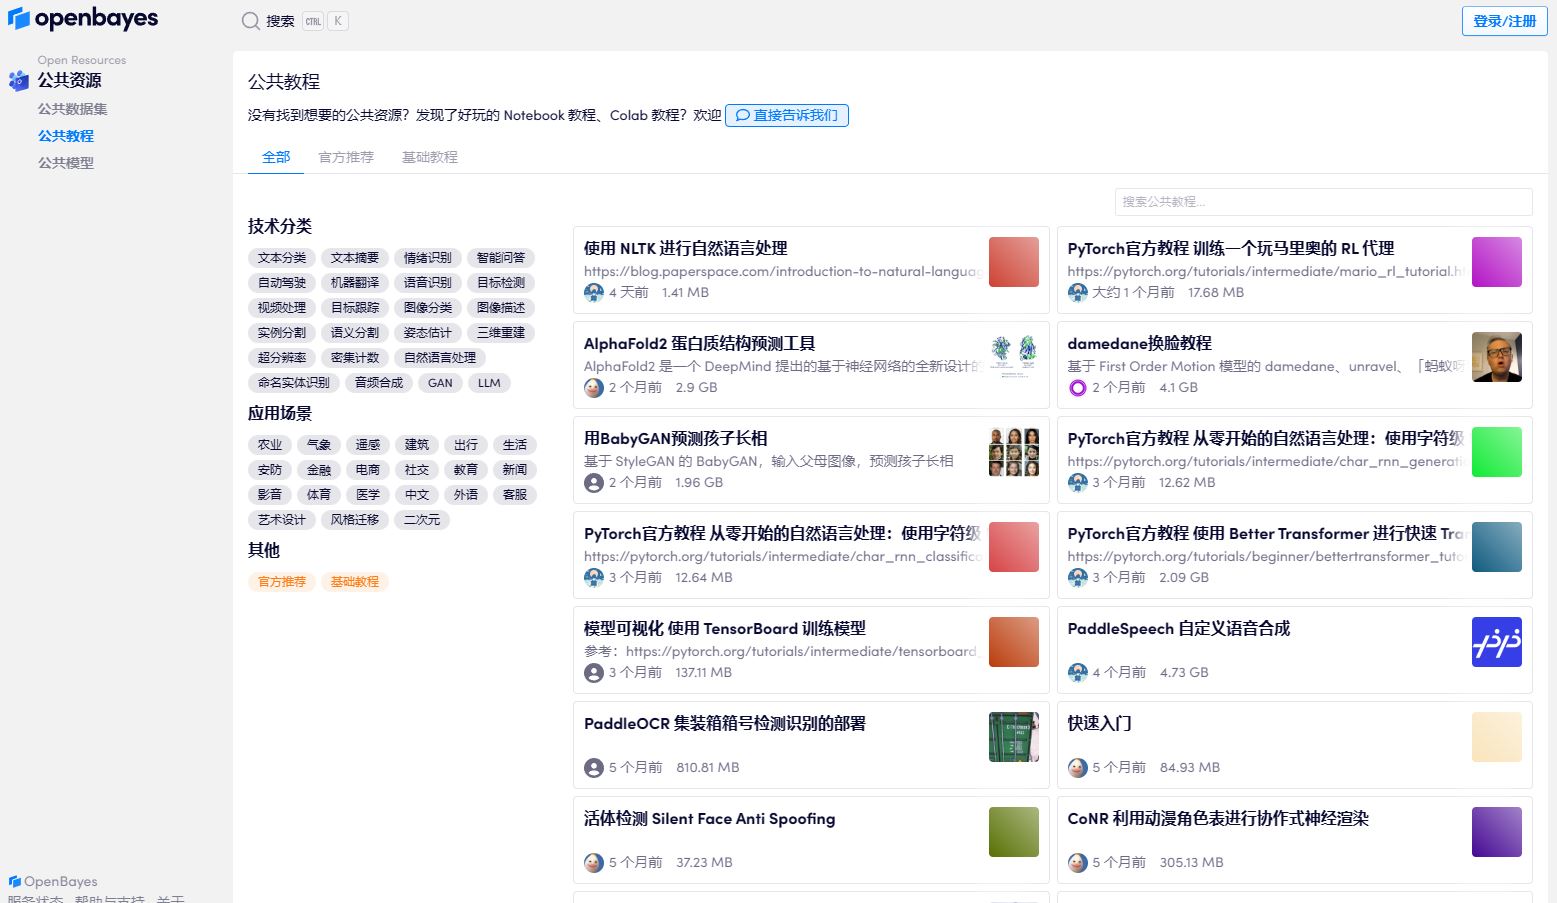This screenshot has width=1557, height=903.
Task: Click the 公共资源 sidebar icon
Action: tap(19, 81)
